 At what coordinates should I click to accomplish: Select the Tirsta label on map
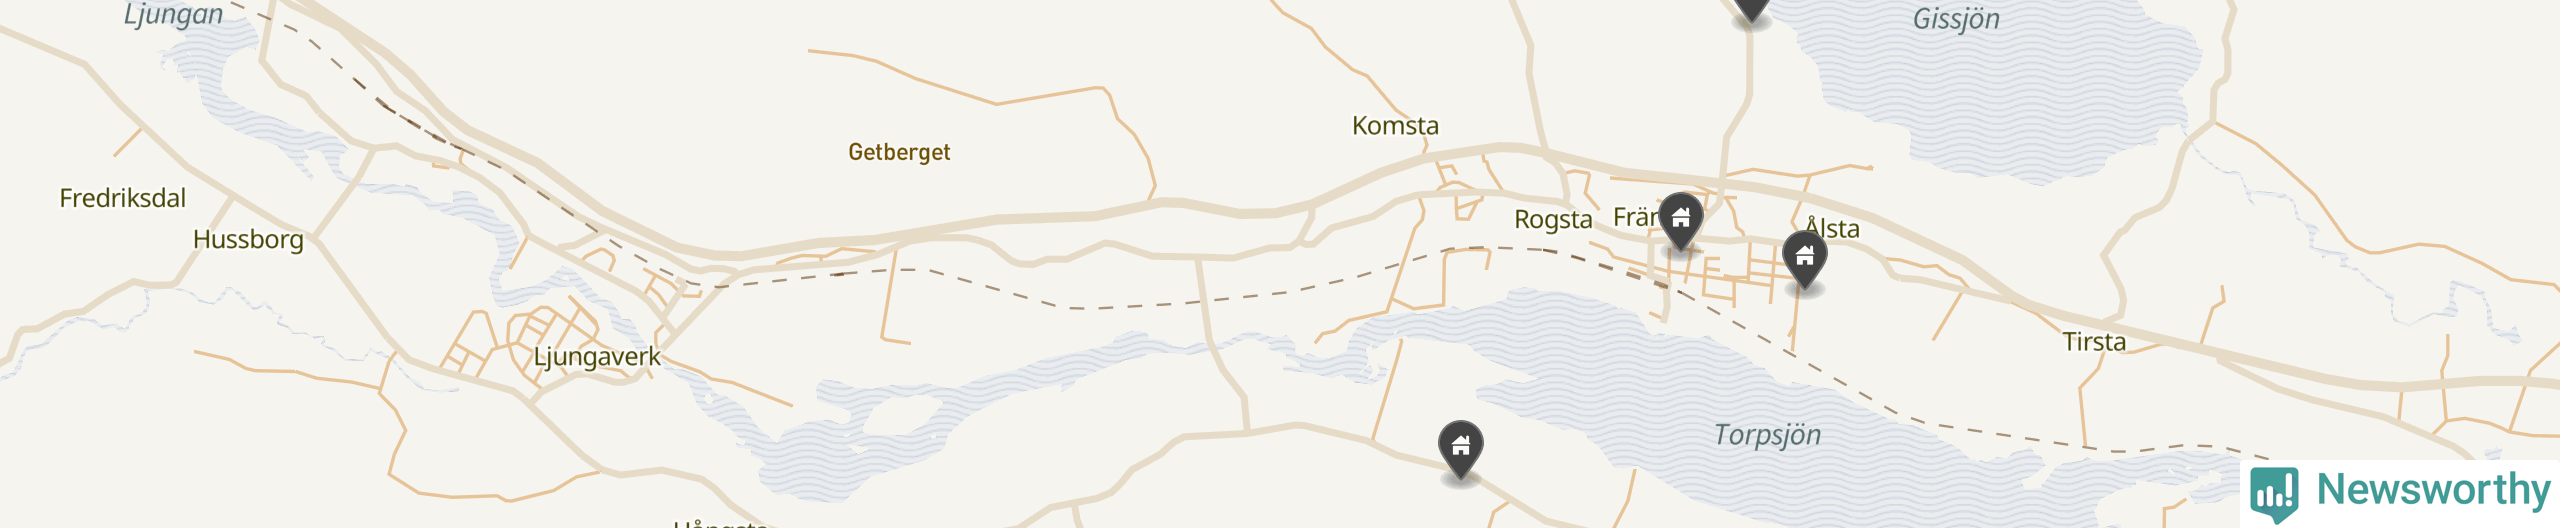[x=2094, y=342]
